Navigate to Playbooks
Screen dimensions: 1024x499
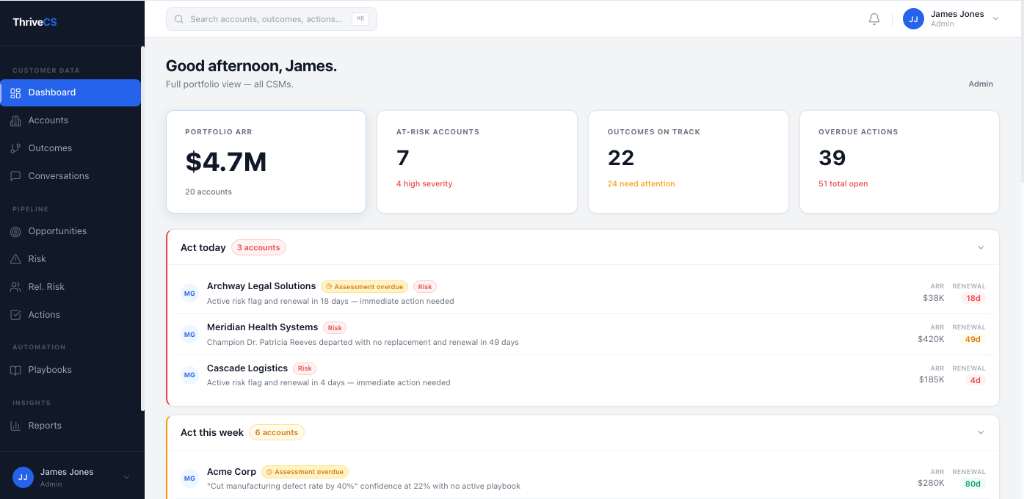[71, 370]
